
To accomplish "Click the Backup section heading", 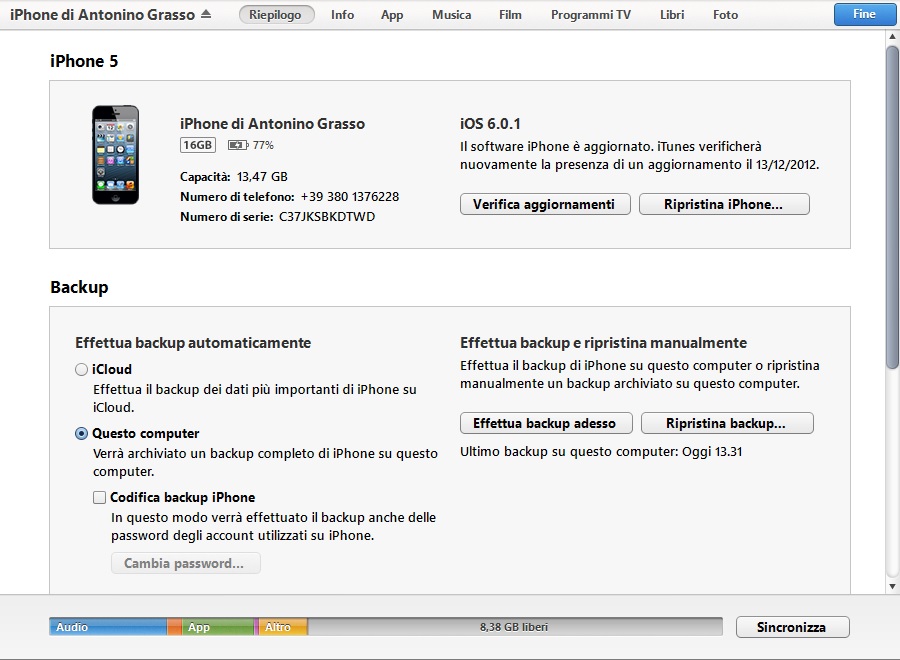I will [79, 287].
